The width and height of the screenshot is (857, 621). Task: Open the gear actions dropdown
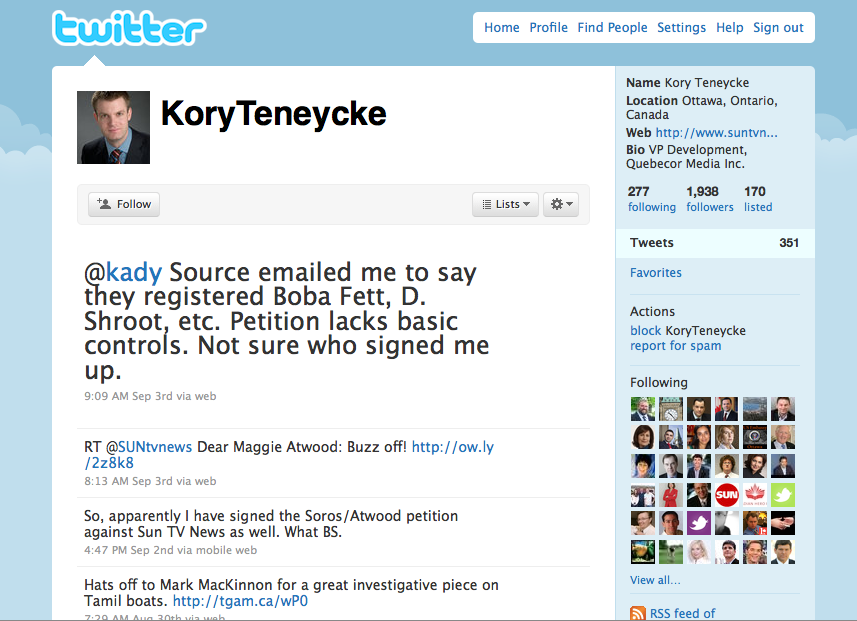(561, 204)
